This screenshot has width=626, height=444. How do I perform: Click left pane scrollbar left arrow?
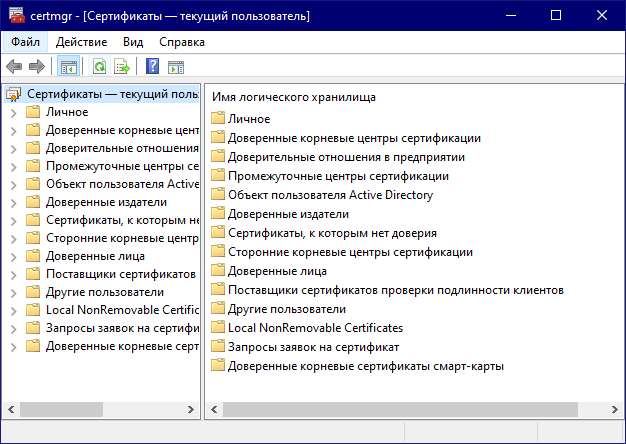click(x=11, y=409)
